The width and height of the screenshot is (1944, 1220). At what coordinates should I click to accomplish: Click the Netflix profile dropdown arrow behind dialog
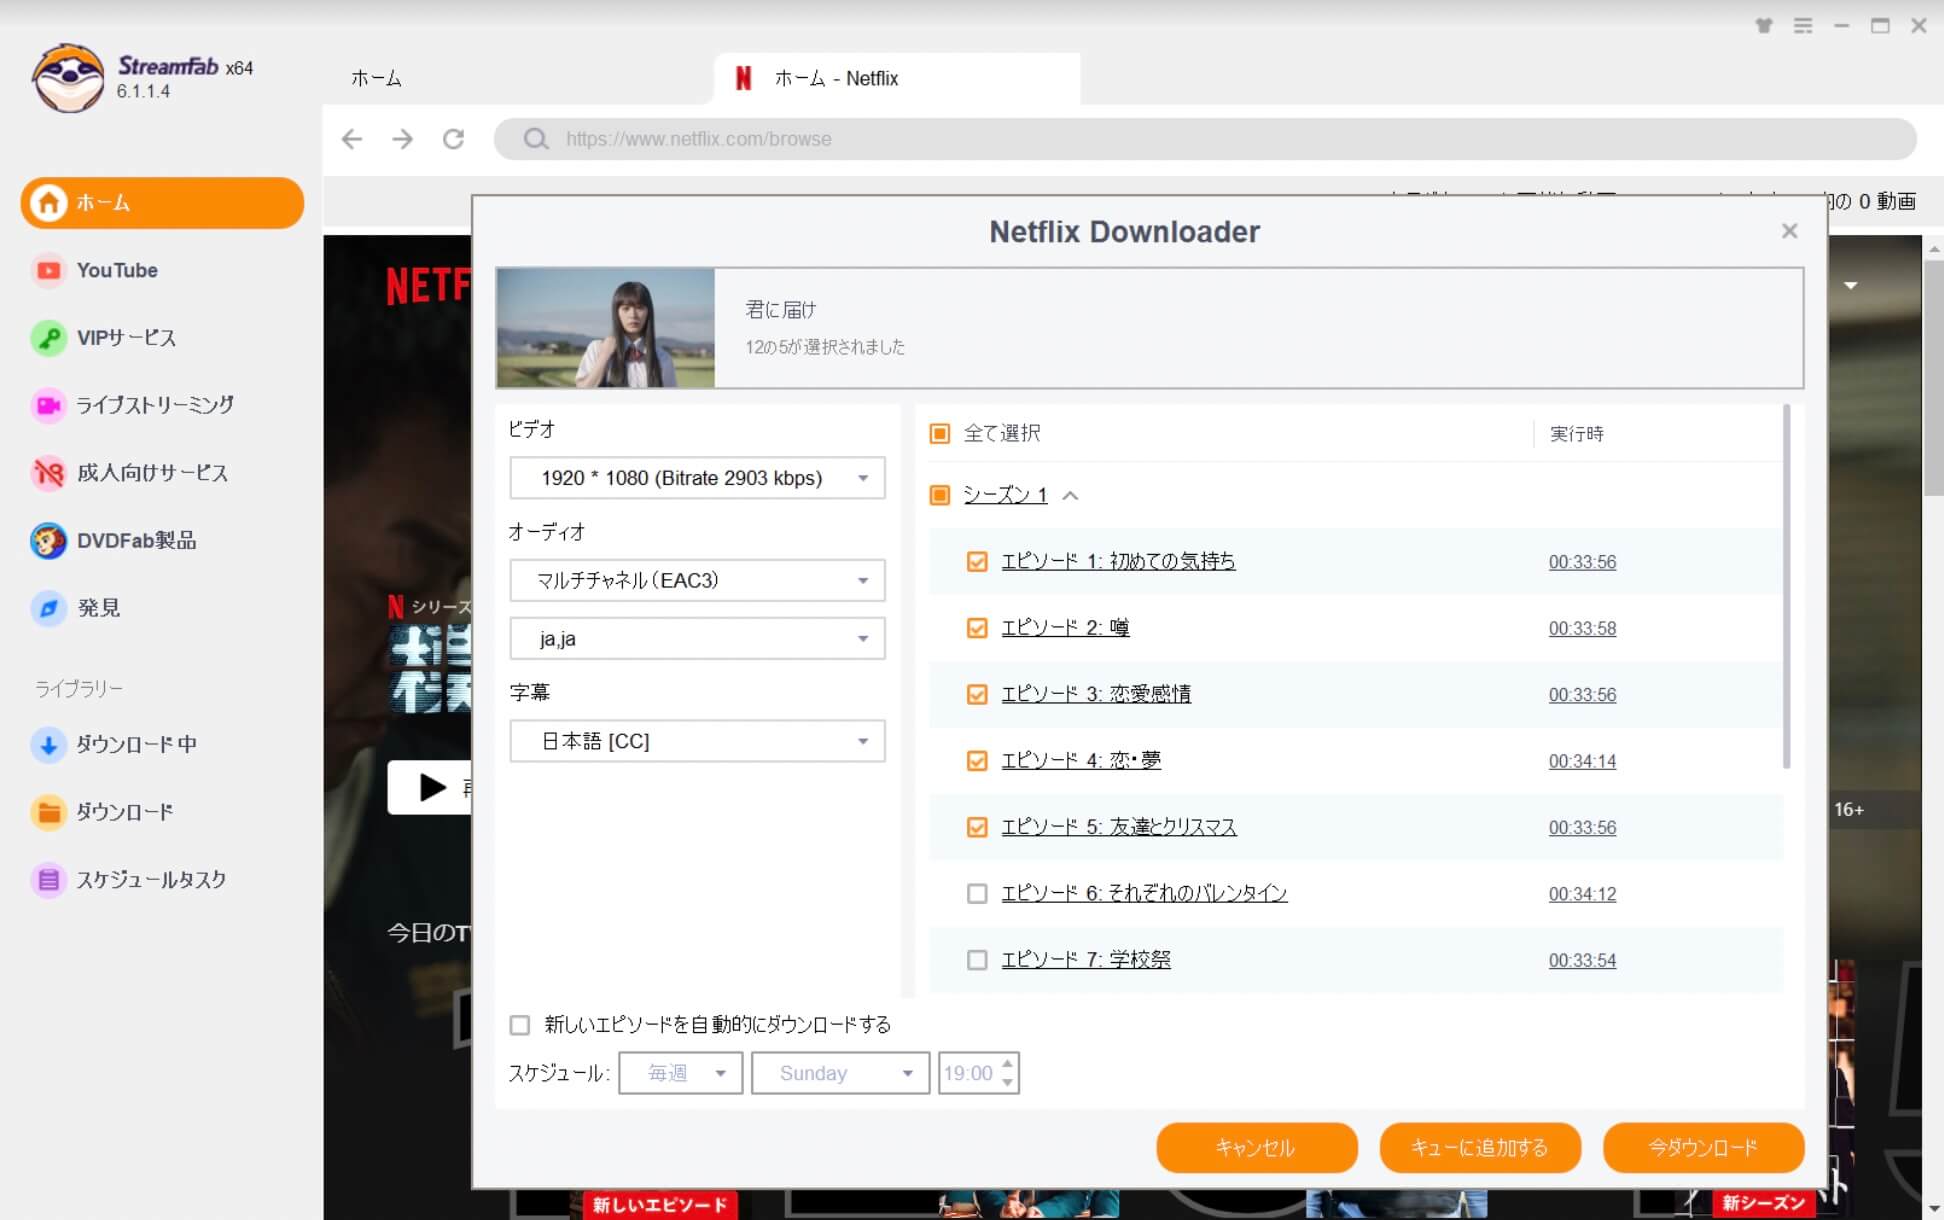point(1851,286)
